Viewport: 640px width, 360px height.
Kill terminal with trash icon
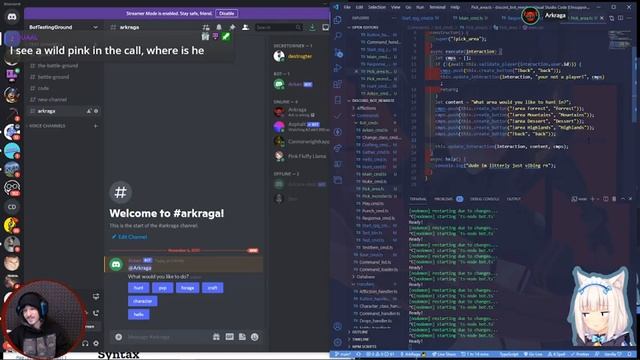click(614, 199)
